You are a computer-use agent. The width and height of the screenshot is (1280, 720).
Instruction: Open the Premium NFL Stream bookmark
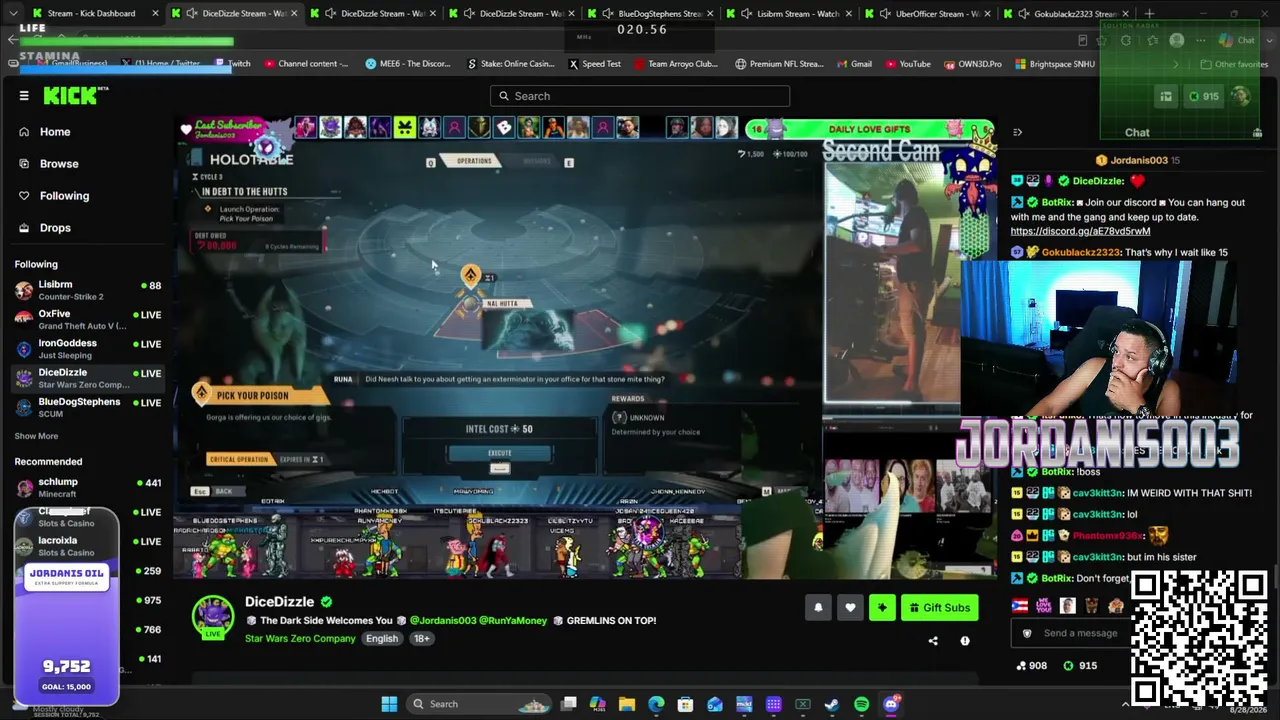779,64
